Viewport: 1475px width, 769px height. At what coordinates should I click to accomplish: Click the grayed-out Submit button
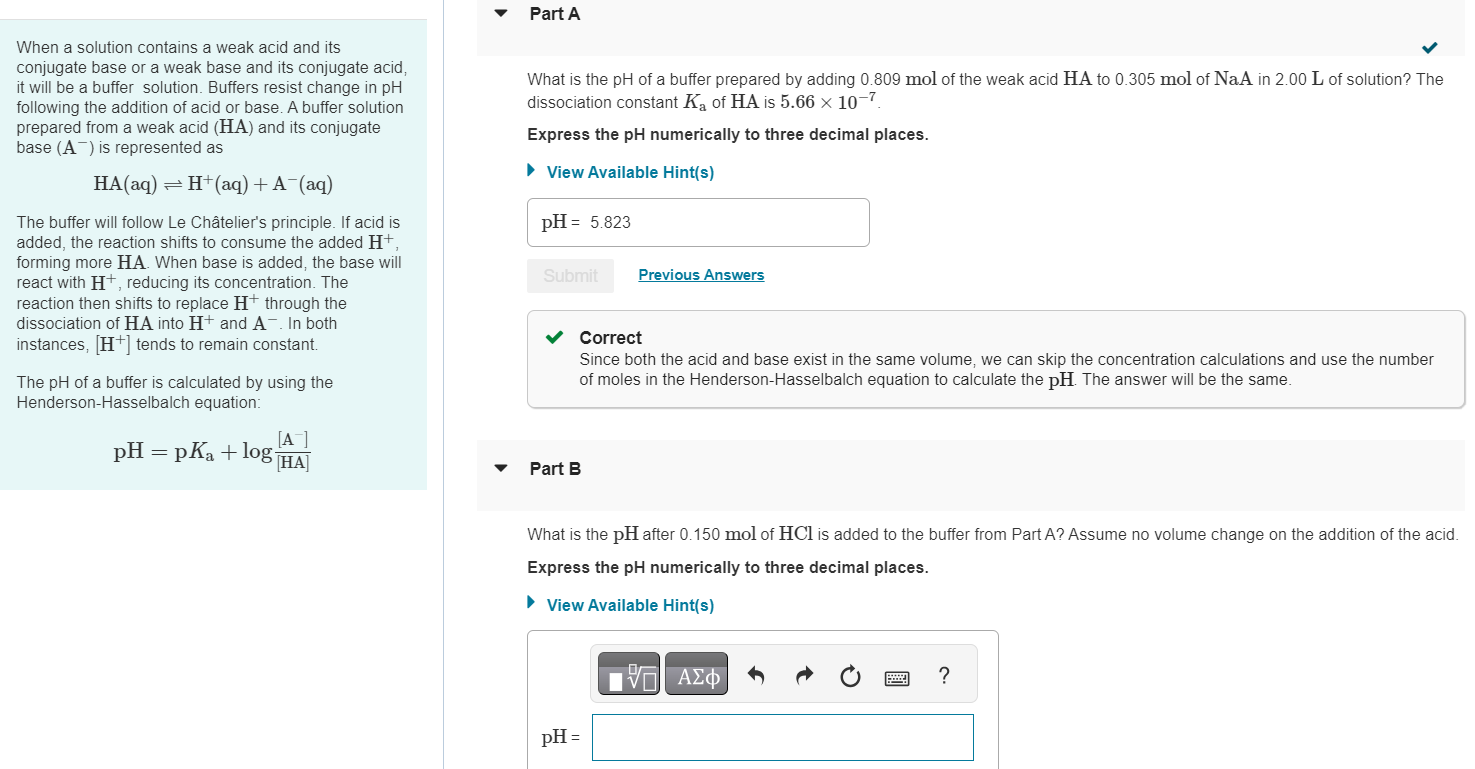pyautogui.click(x=570, y=275)
